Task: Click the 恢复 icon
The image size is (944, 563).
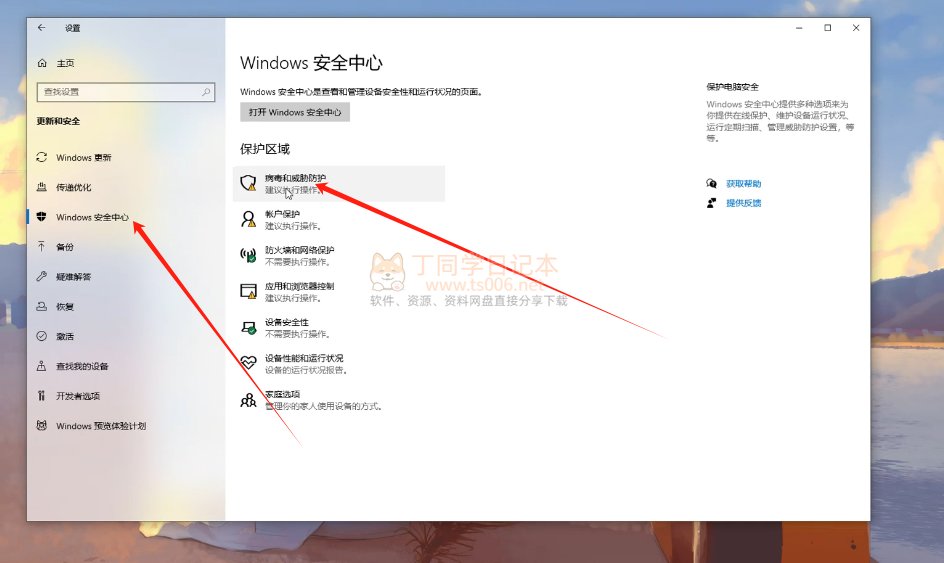Action: click(42, 306)
